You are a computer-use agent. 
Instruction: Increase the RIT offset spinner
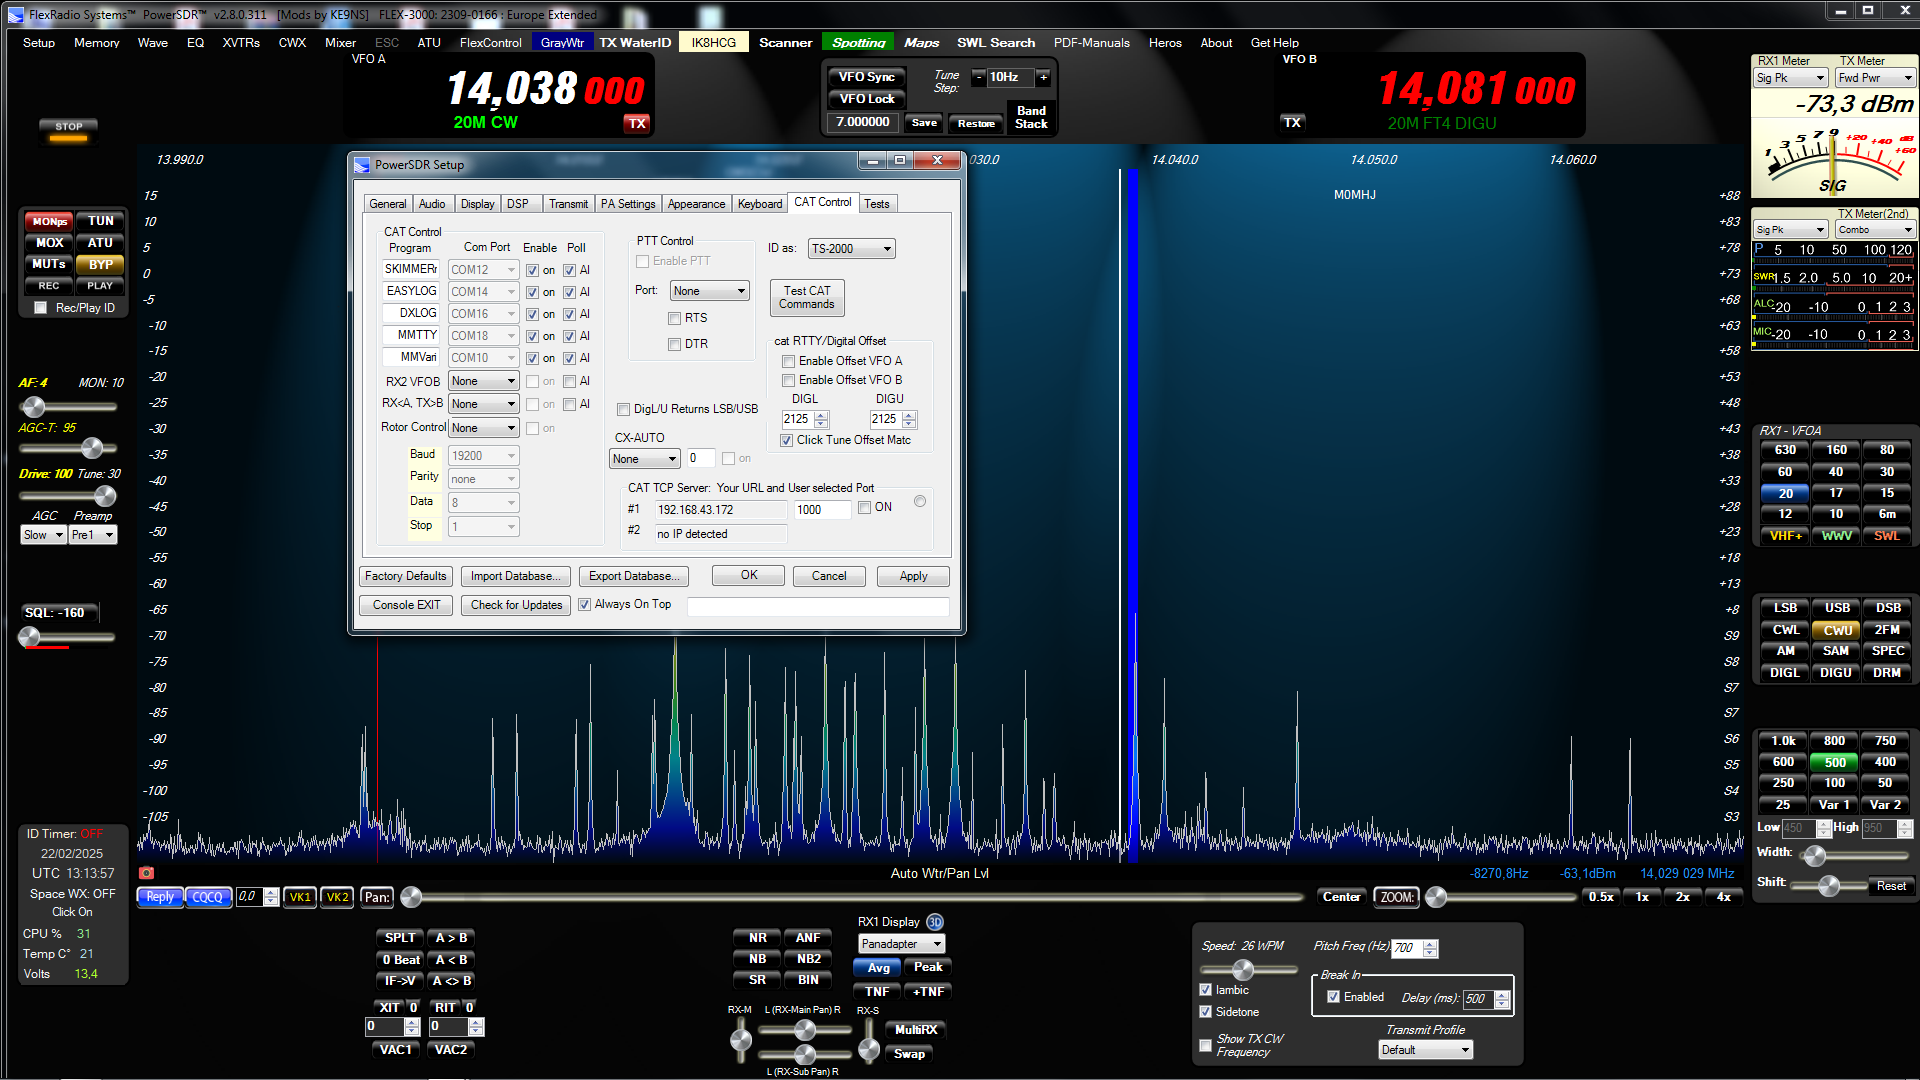[476, 1022]
